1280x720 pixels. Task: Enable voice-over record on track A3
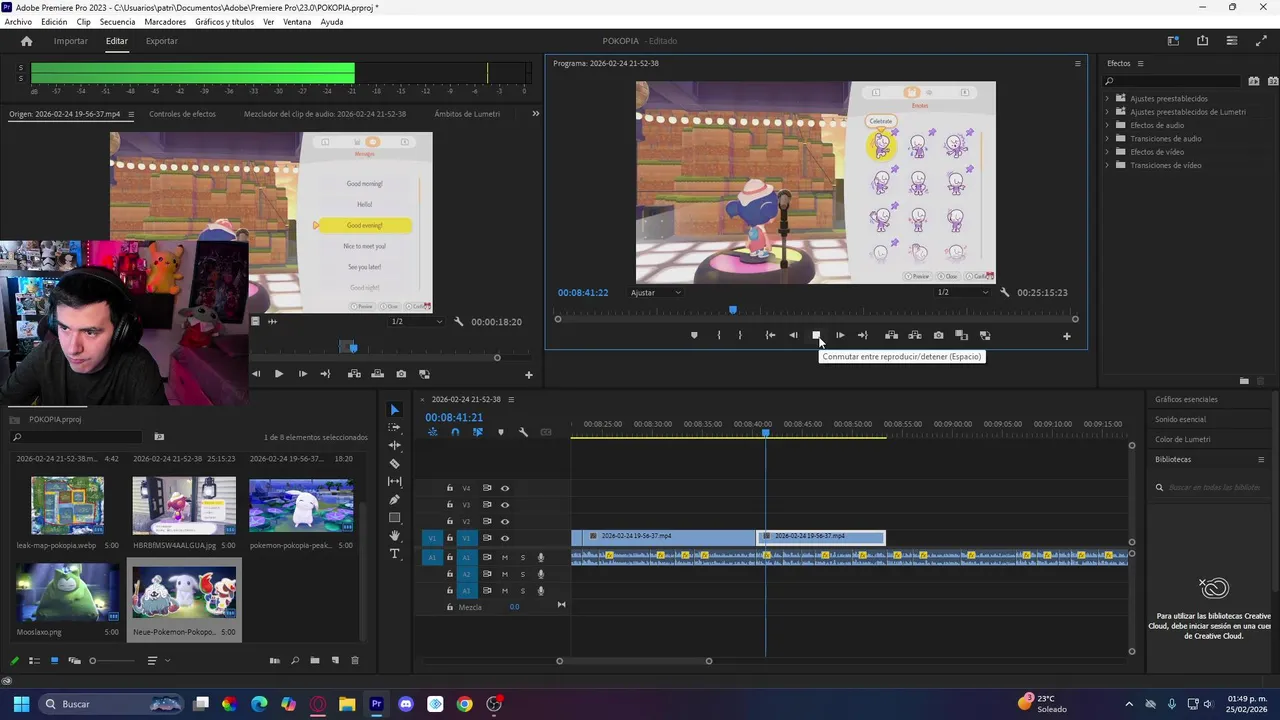coord(541,591)
